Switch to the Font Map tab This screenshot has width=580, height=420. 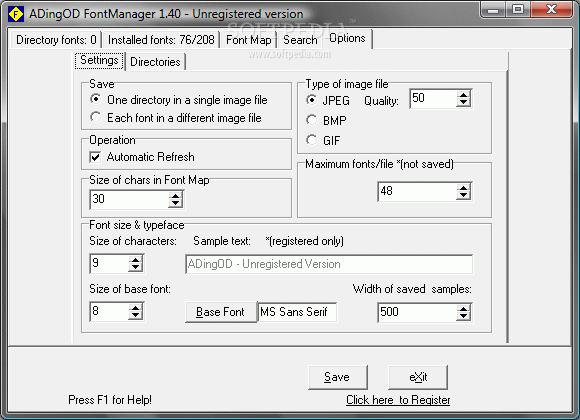coord(249,40)
